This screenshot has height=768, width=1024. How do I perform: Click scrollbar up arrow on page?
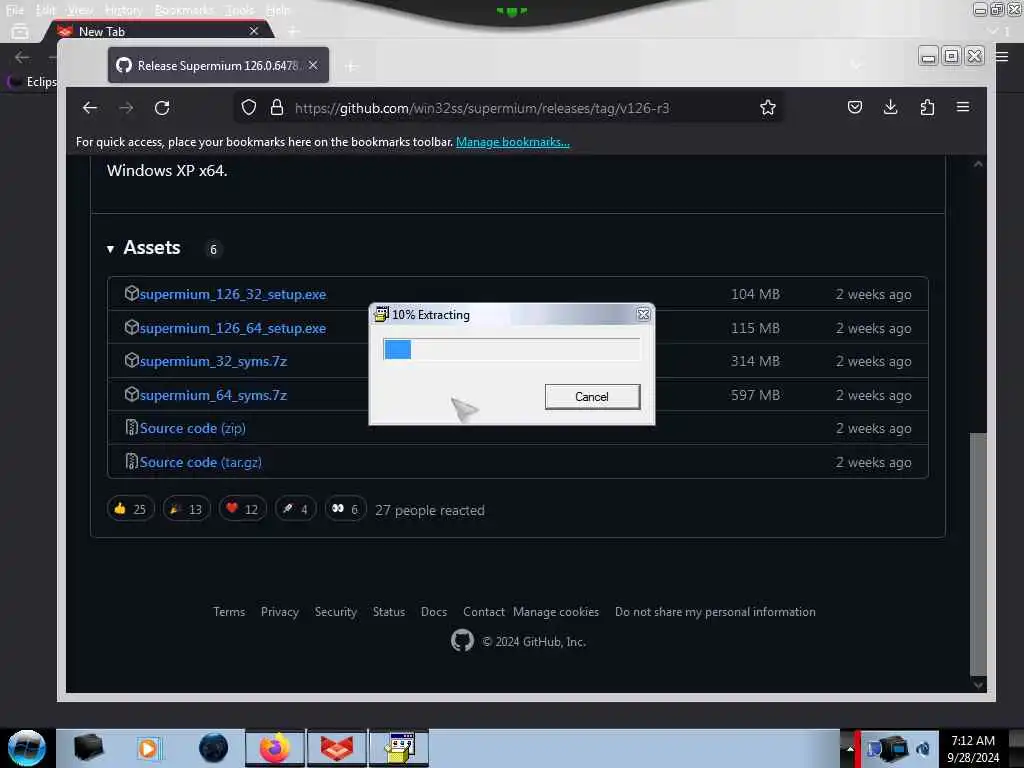(978, 165)
